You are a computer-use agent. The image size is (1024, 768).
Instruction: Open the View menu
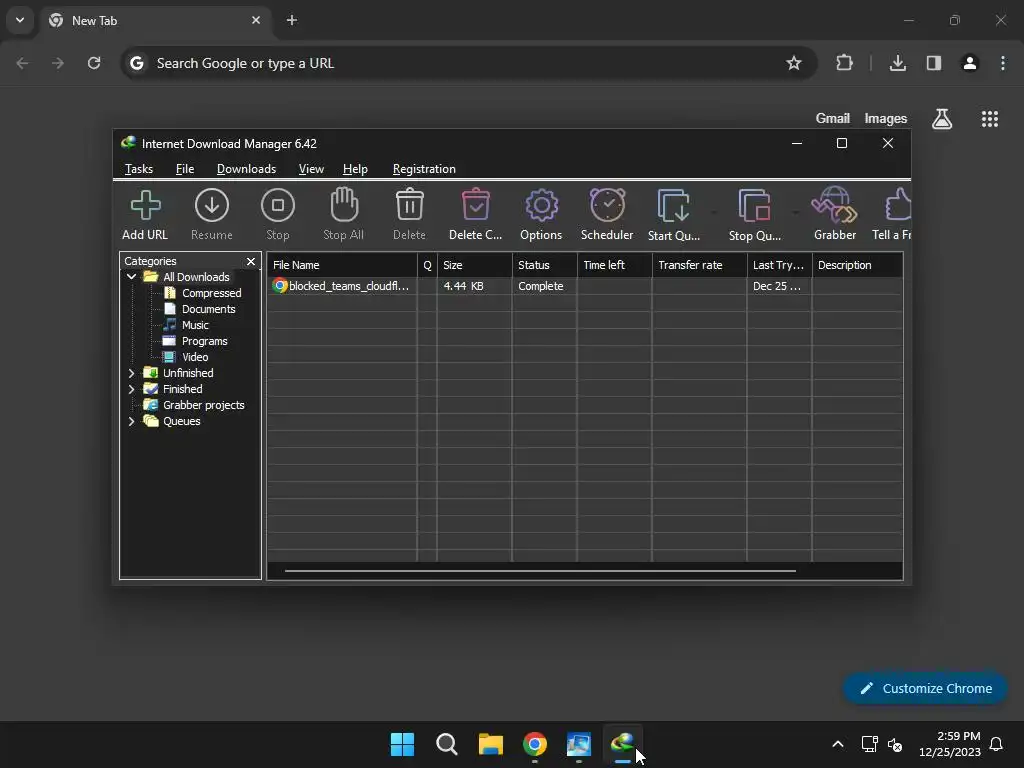(x=311, y=169)
